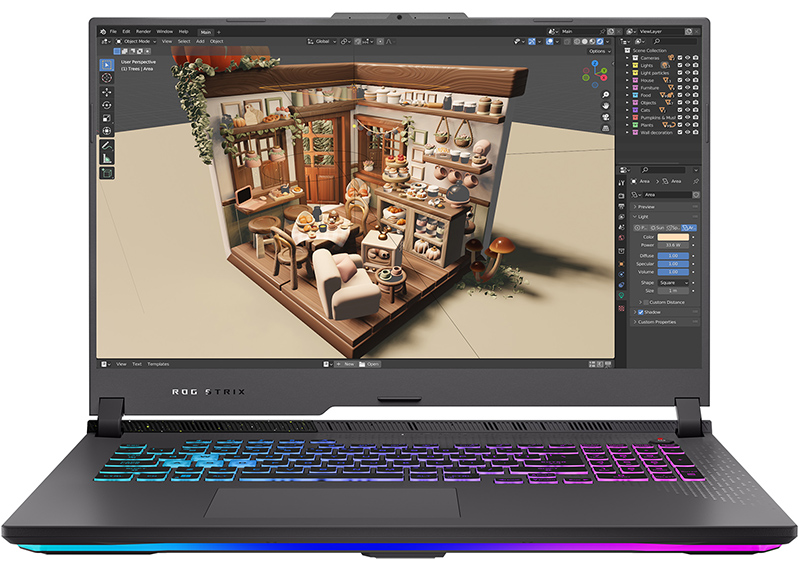
Task: Select the Add Cube tool
Action: coord(107,173)
